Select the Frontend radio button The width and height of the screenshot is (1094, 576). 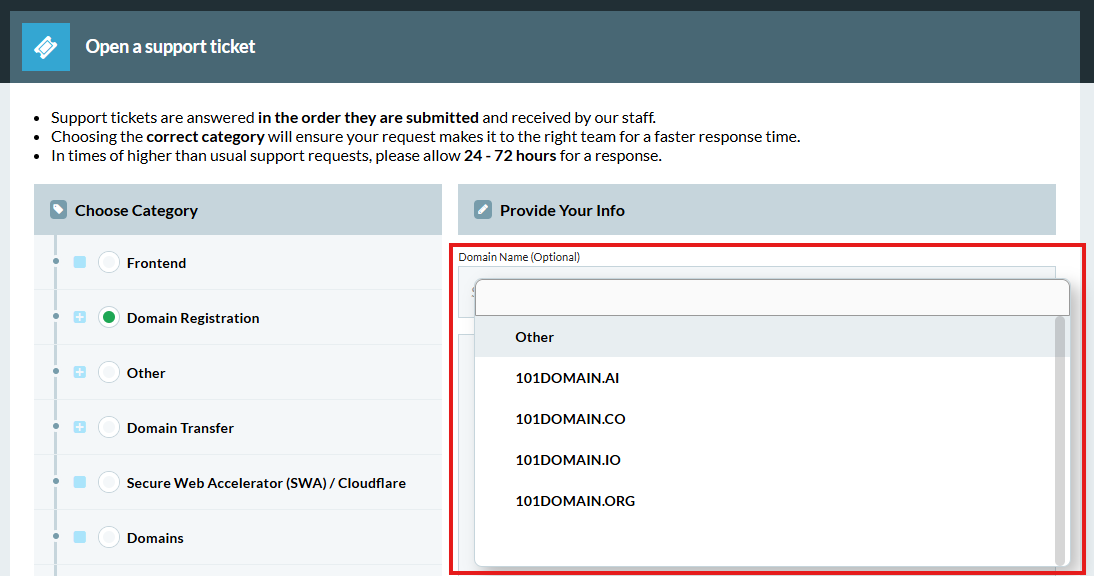click(107, 262)
